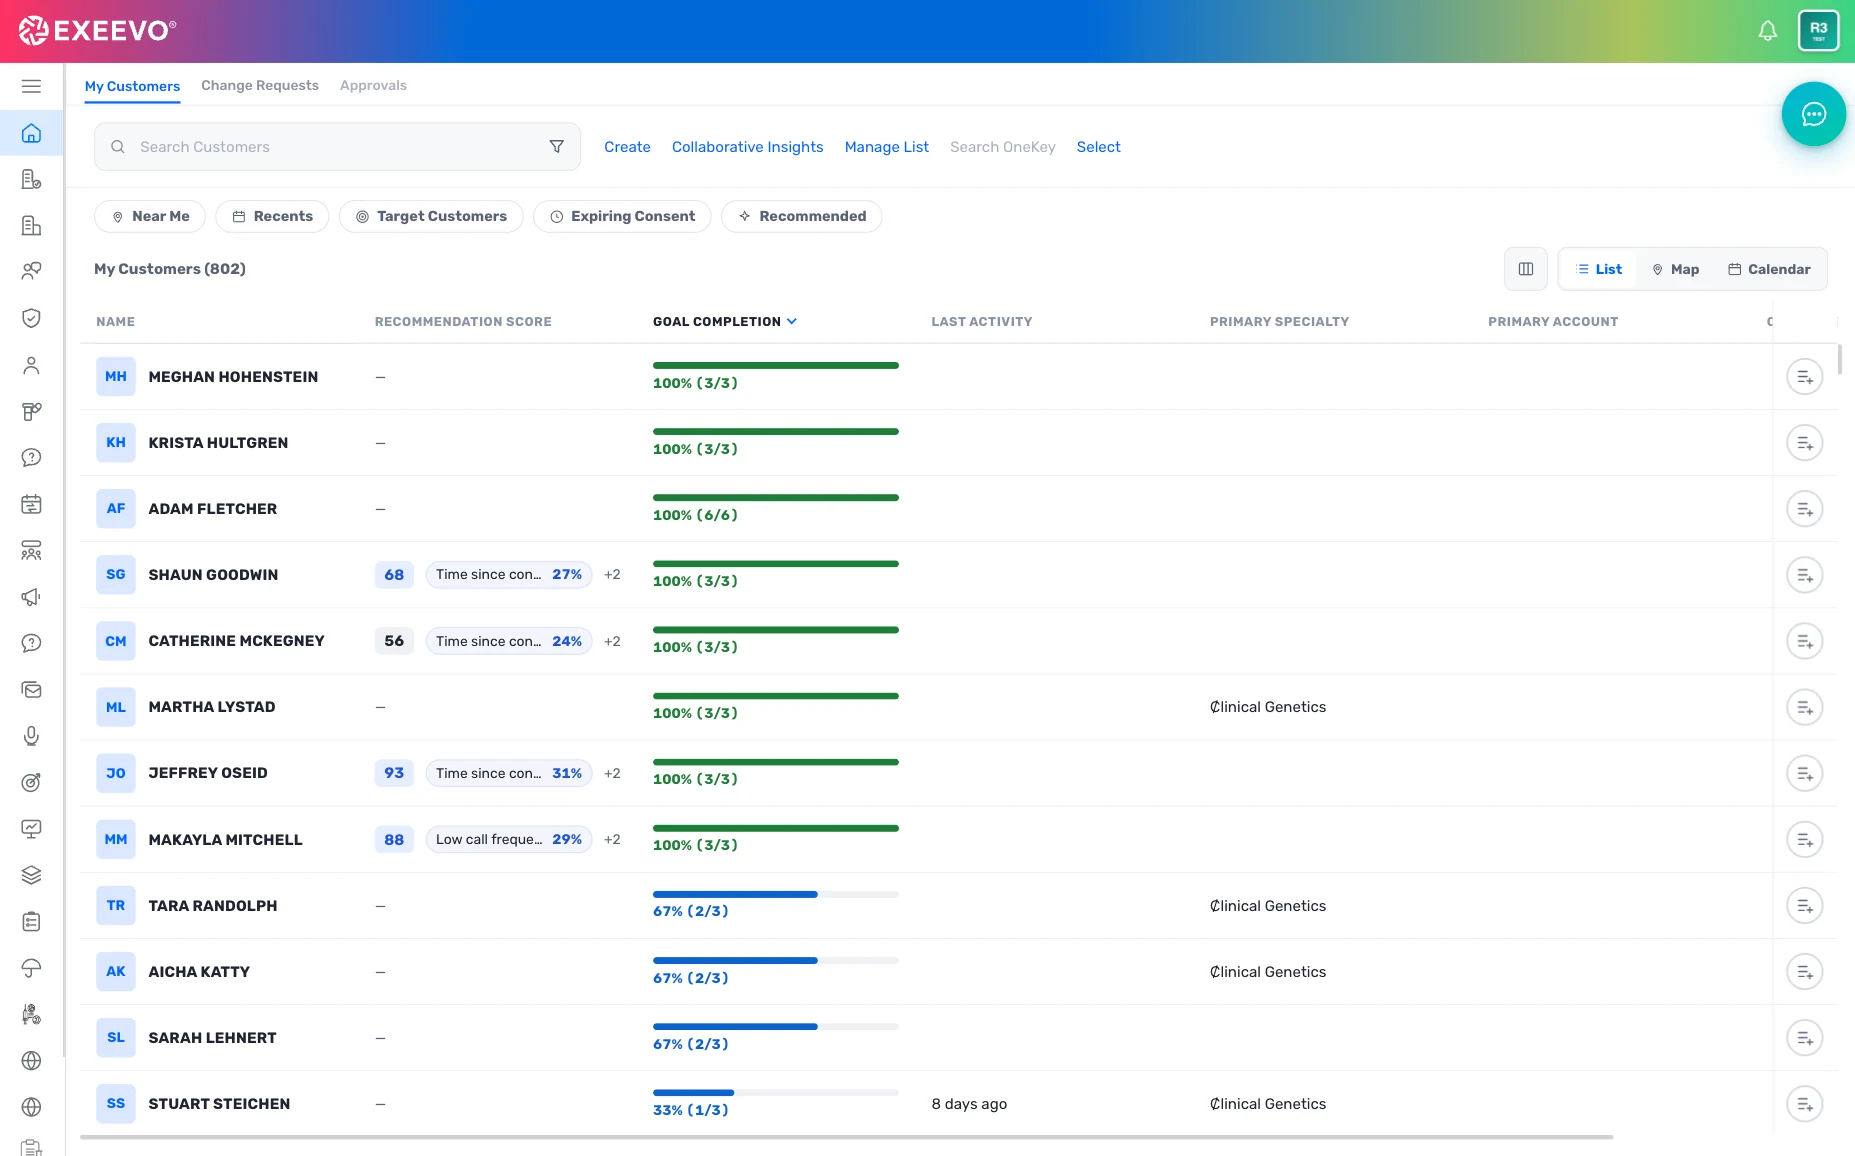The width and height of the screenshot is (1855, 1156).
Task: Click the Select link
Action: coord(1098,147)
